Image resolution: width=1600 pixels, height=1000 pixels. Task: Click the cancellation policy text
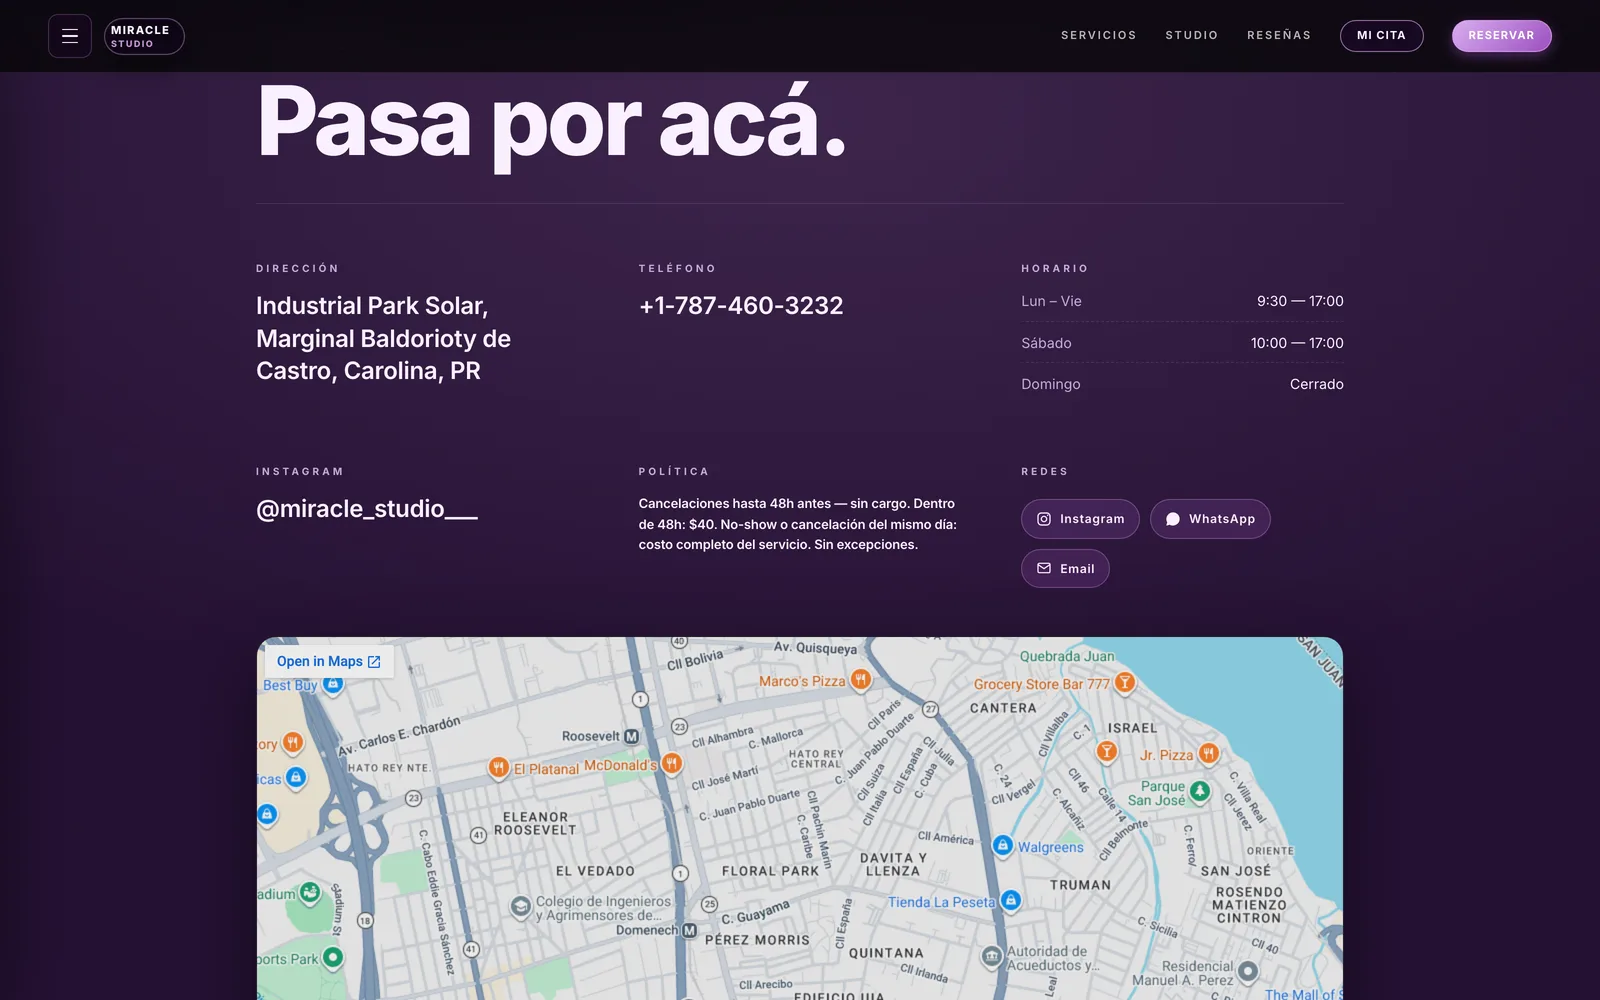pyautogui.click(x=798, y=524)
